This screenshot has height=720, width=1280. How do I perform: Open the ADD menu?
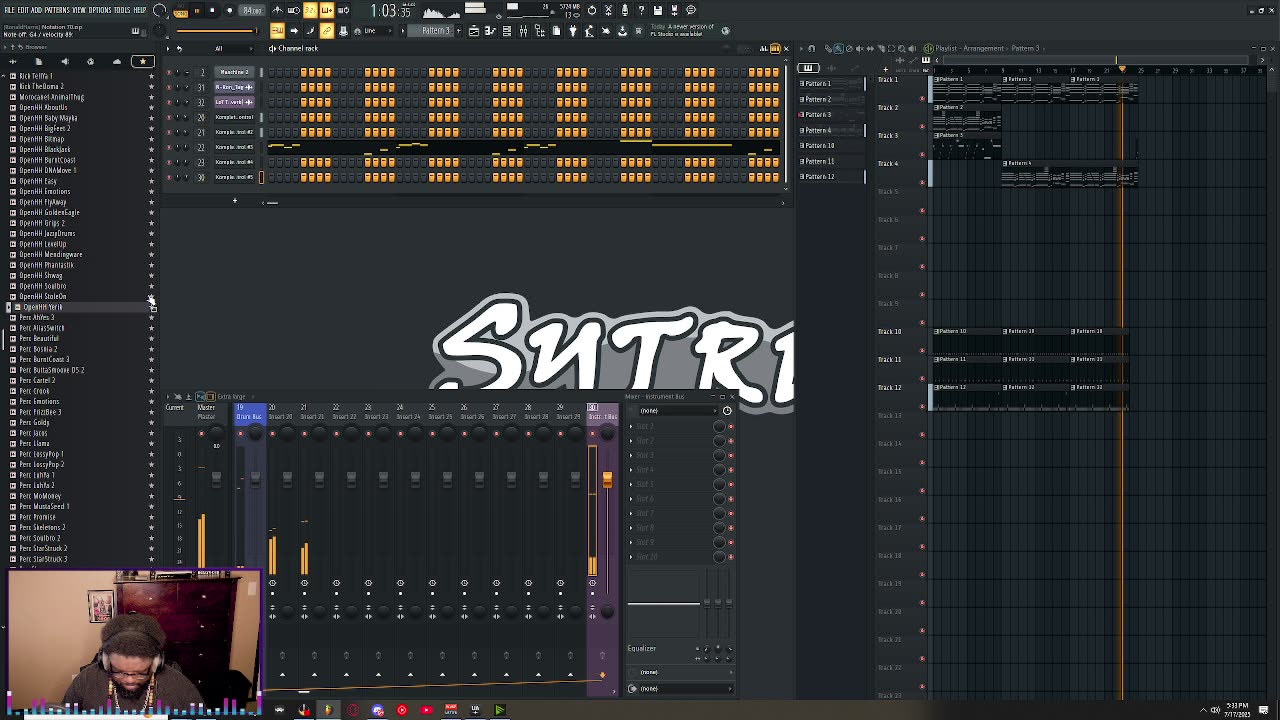point(36,10)
